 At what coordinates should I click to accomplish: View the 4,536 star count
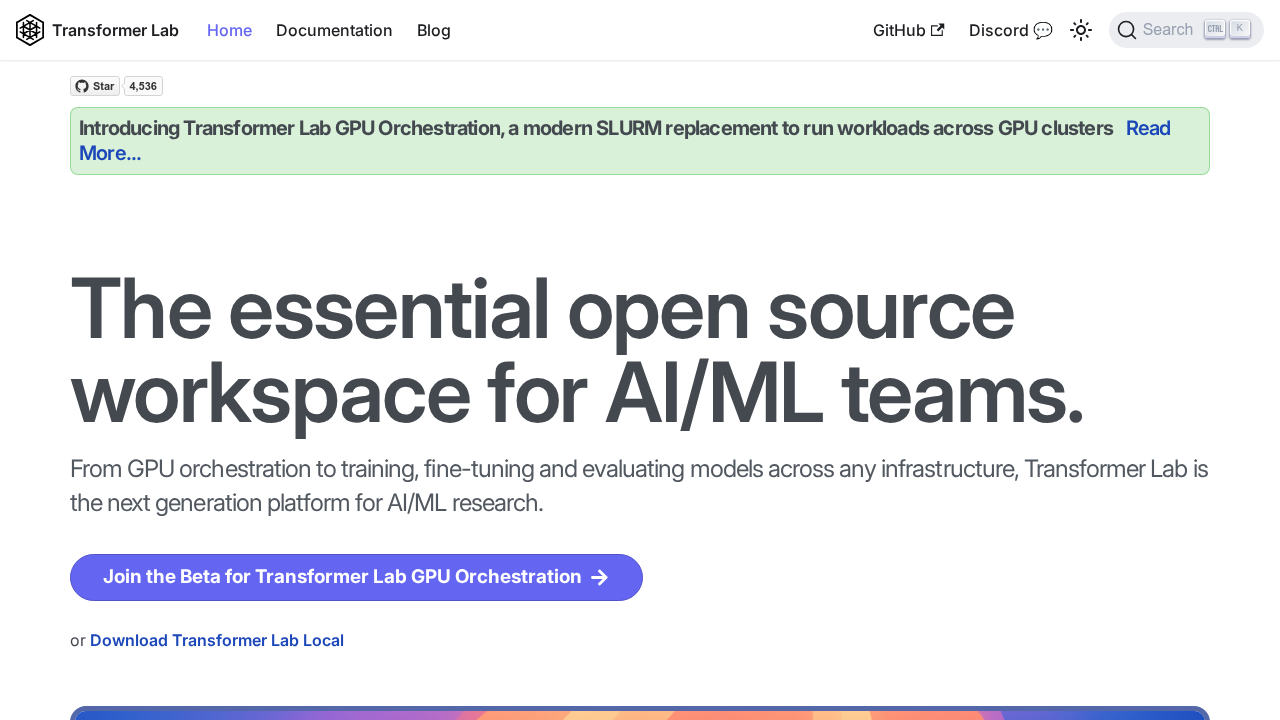point(142,86)
